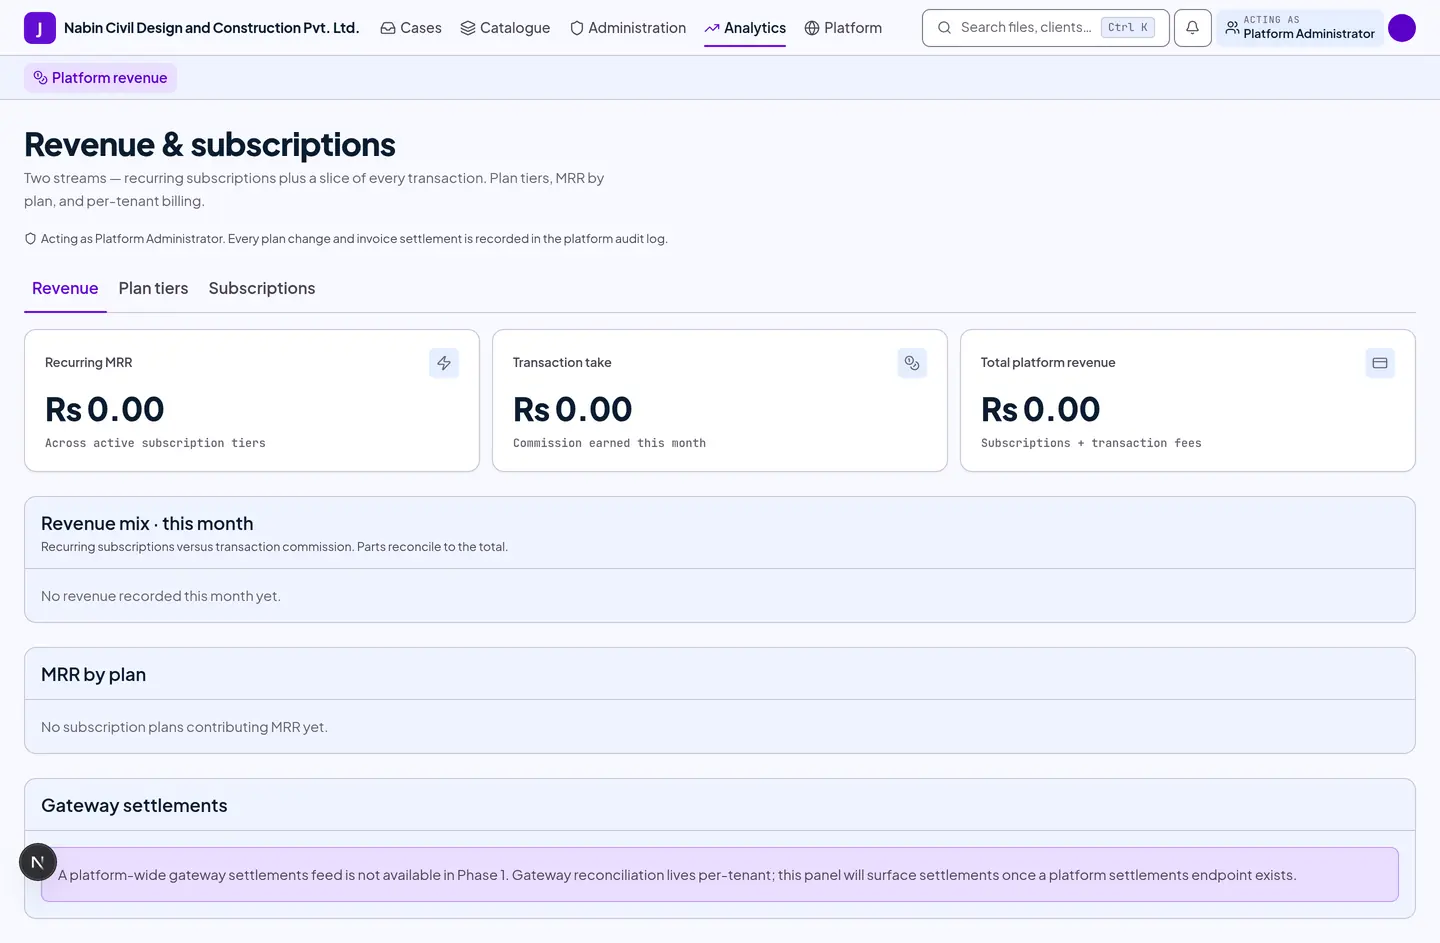Click 'No subscription plans contributing MRR yet.'
Screen dimensions: 1440x943
pos(184,727)
